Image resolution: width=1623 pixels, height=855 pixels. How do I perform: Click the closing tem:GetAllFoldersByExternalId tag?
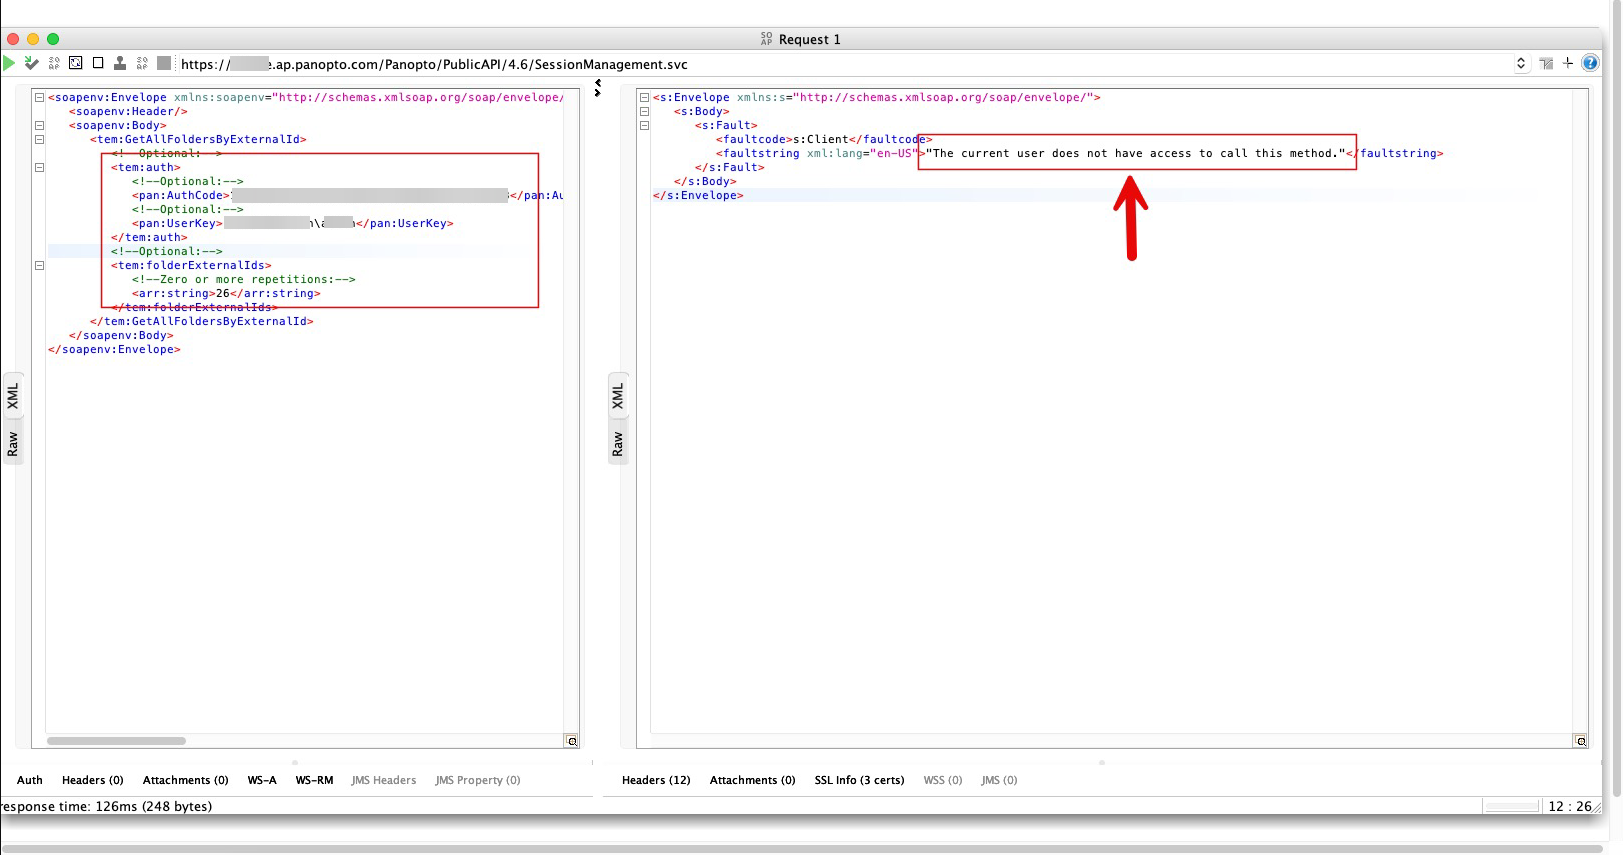[202, 321]
